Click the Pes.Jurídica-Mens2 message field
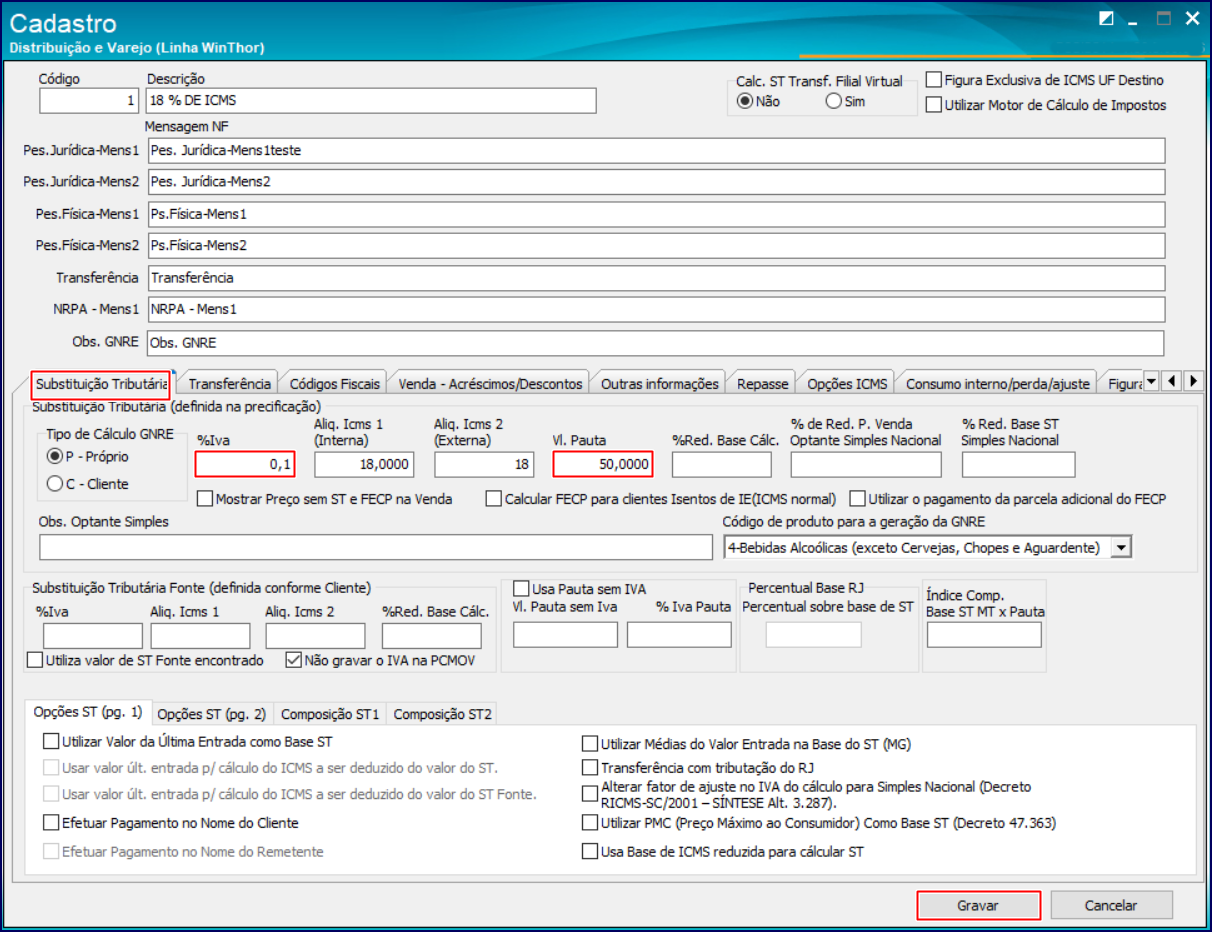The height and width of the screenshot is (932, 1212). point(655,182)
